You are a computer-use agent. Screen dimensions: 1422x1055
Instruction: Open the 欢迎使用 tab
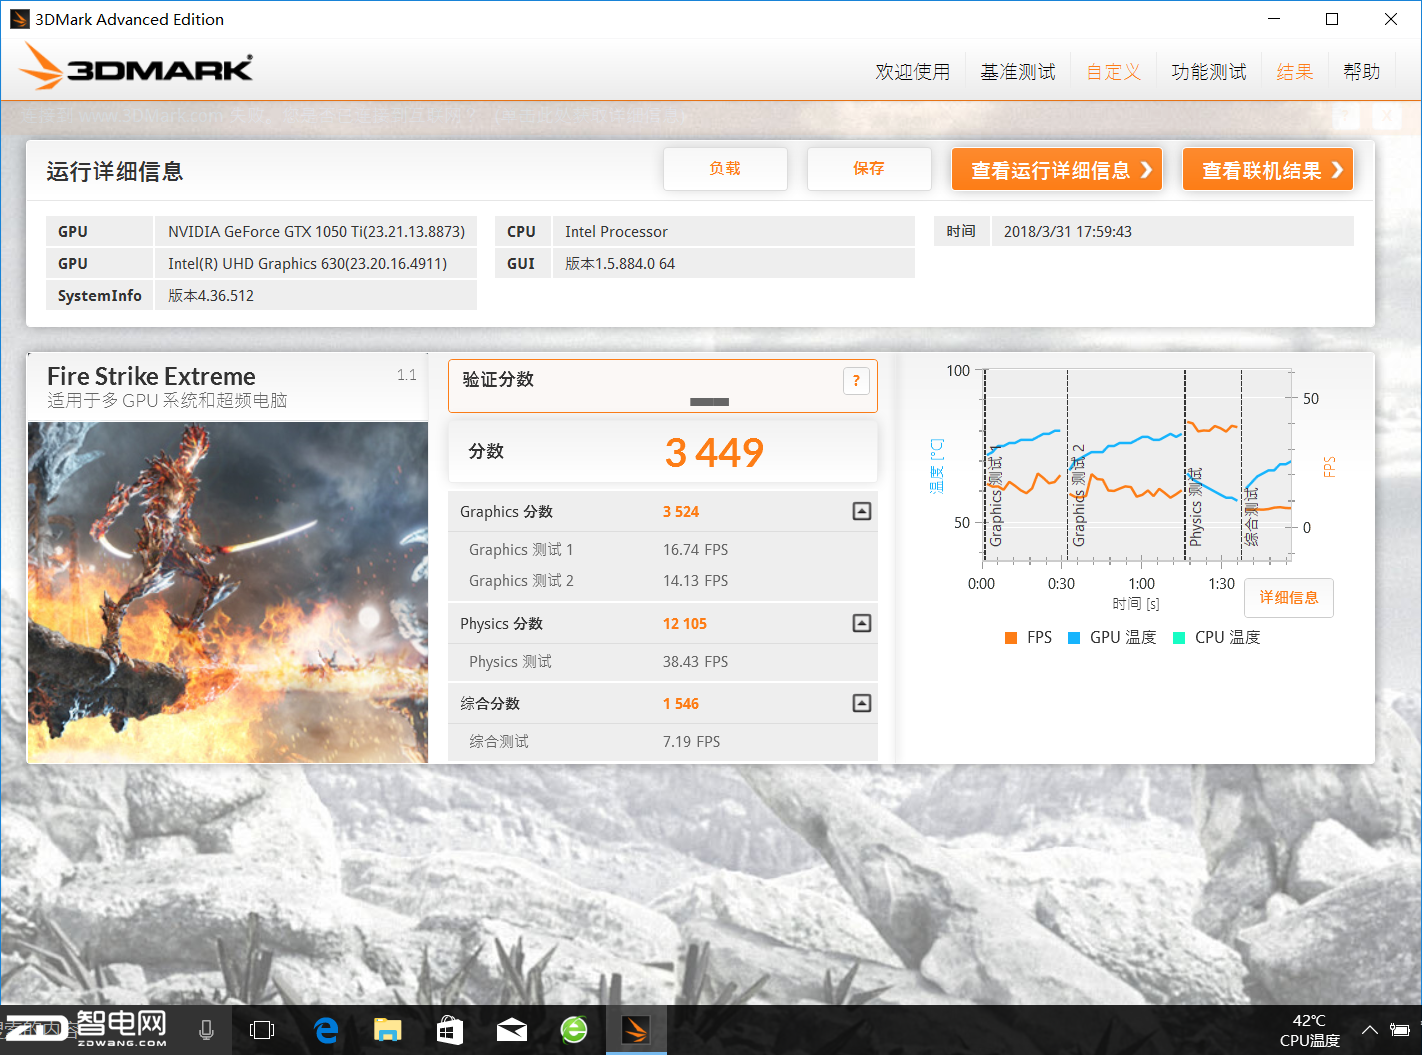pos(913,72)
